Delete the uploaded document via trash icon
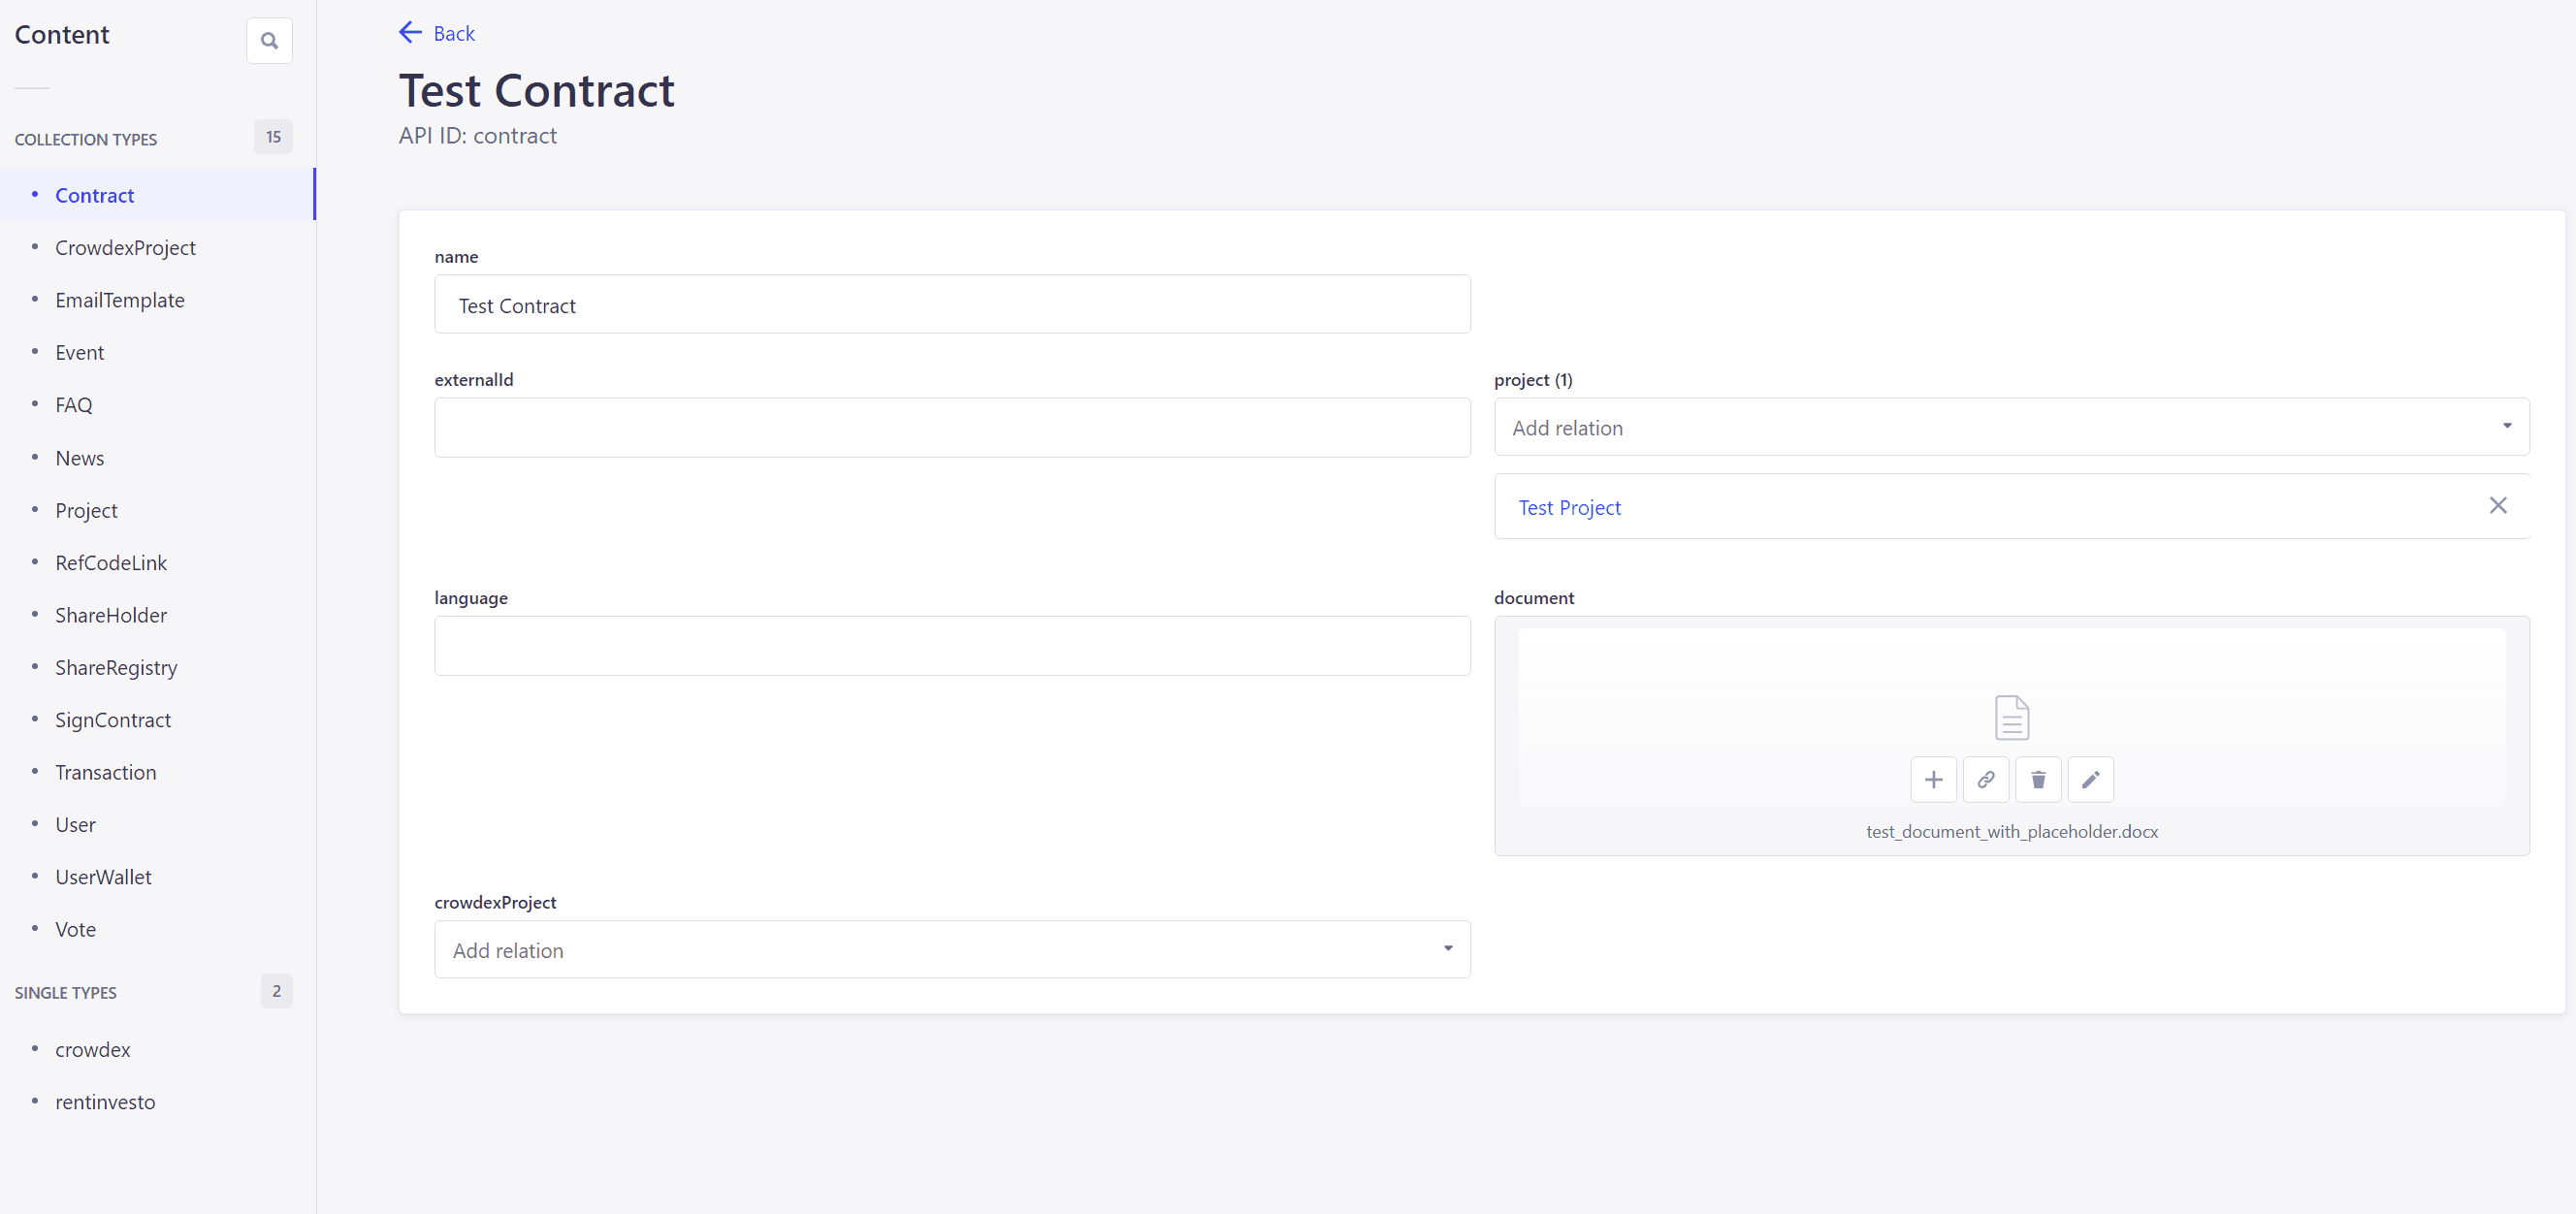The width and height of the screenshot is (2576, 1214). click(2038, 779)
